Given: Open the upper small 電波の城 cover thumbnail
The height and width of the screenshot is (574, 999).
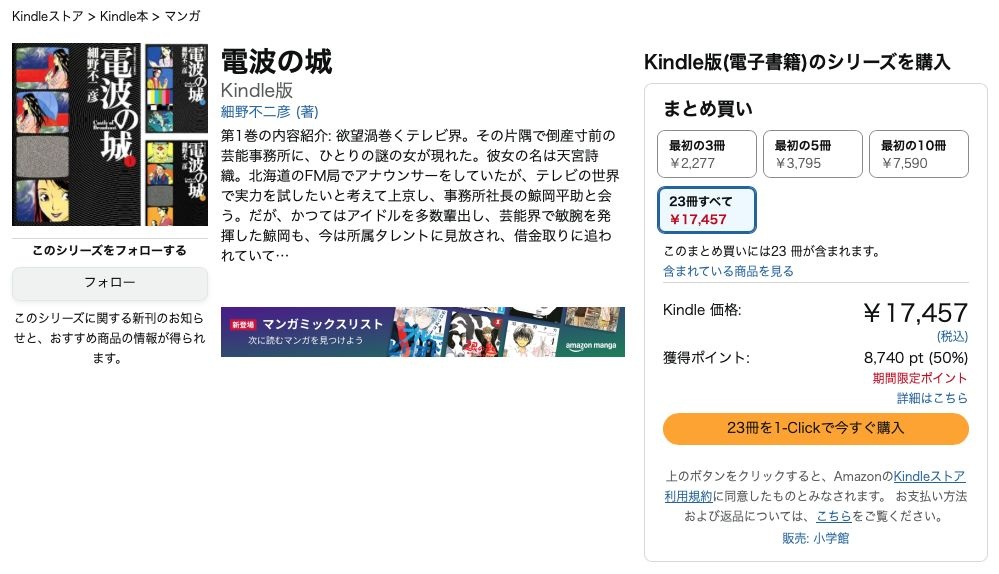Looking at the screenshot, I should pyautogui.click(x=176, y=88).
